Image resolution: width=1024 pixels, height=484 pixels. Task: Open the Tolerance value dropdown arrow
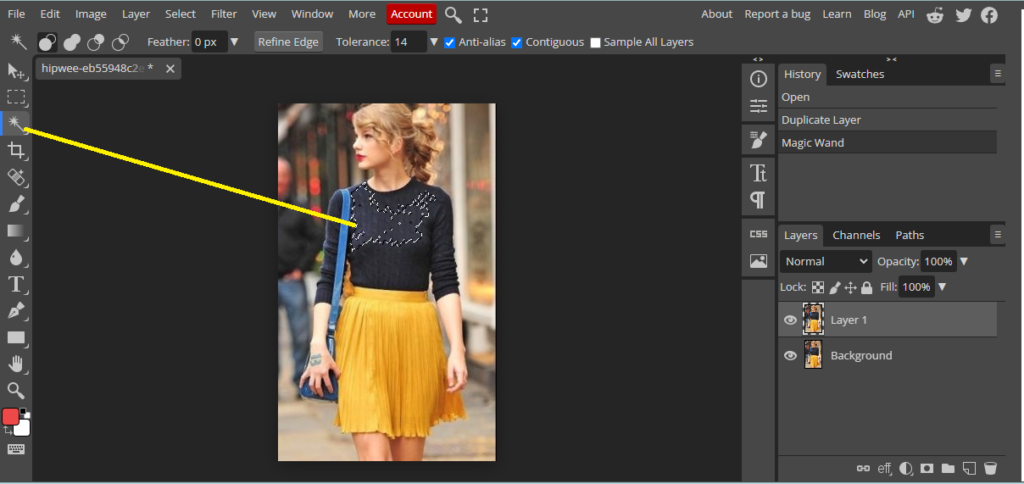pos(434,42)
